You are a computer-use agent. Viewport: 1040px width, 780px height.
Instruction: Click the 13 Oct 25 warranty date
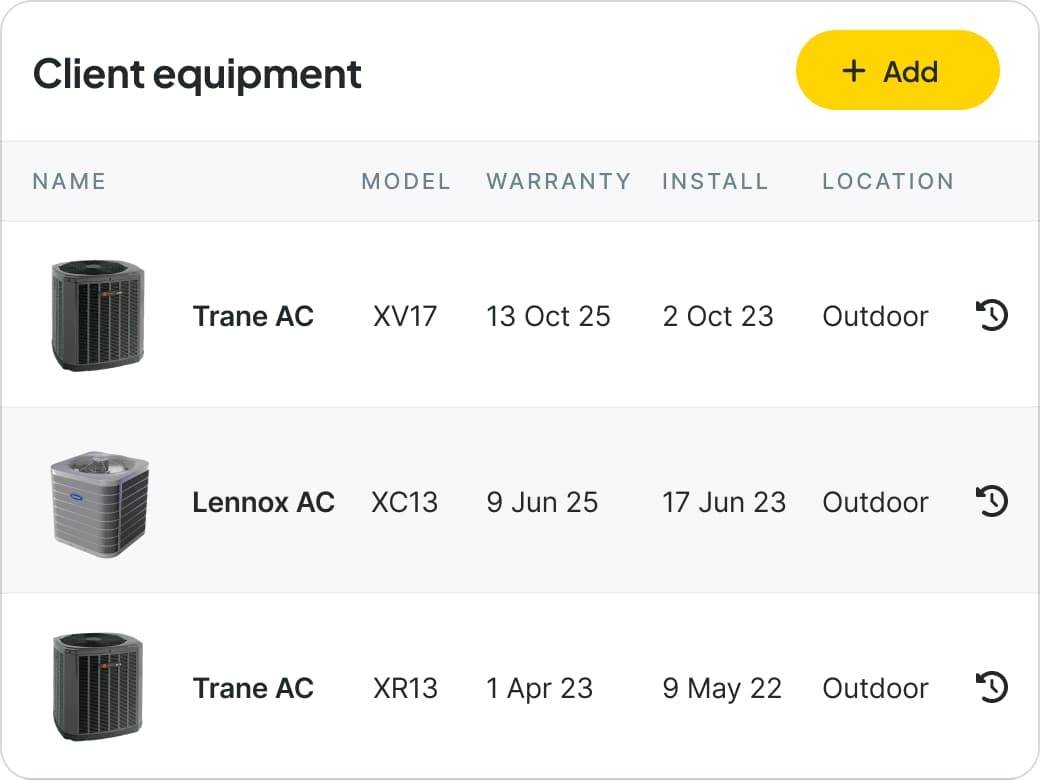pos(548,316)
